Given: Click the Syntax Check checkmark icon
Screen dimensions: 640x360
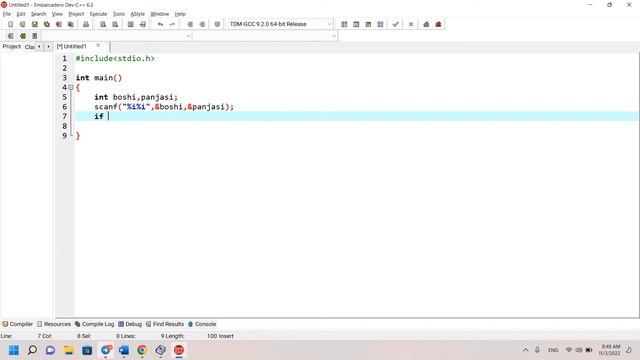Looking at the screenshot, I should [395, 24].
